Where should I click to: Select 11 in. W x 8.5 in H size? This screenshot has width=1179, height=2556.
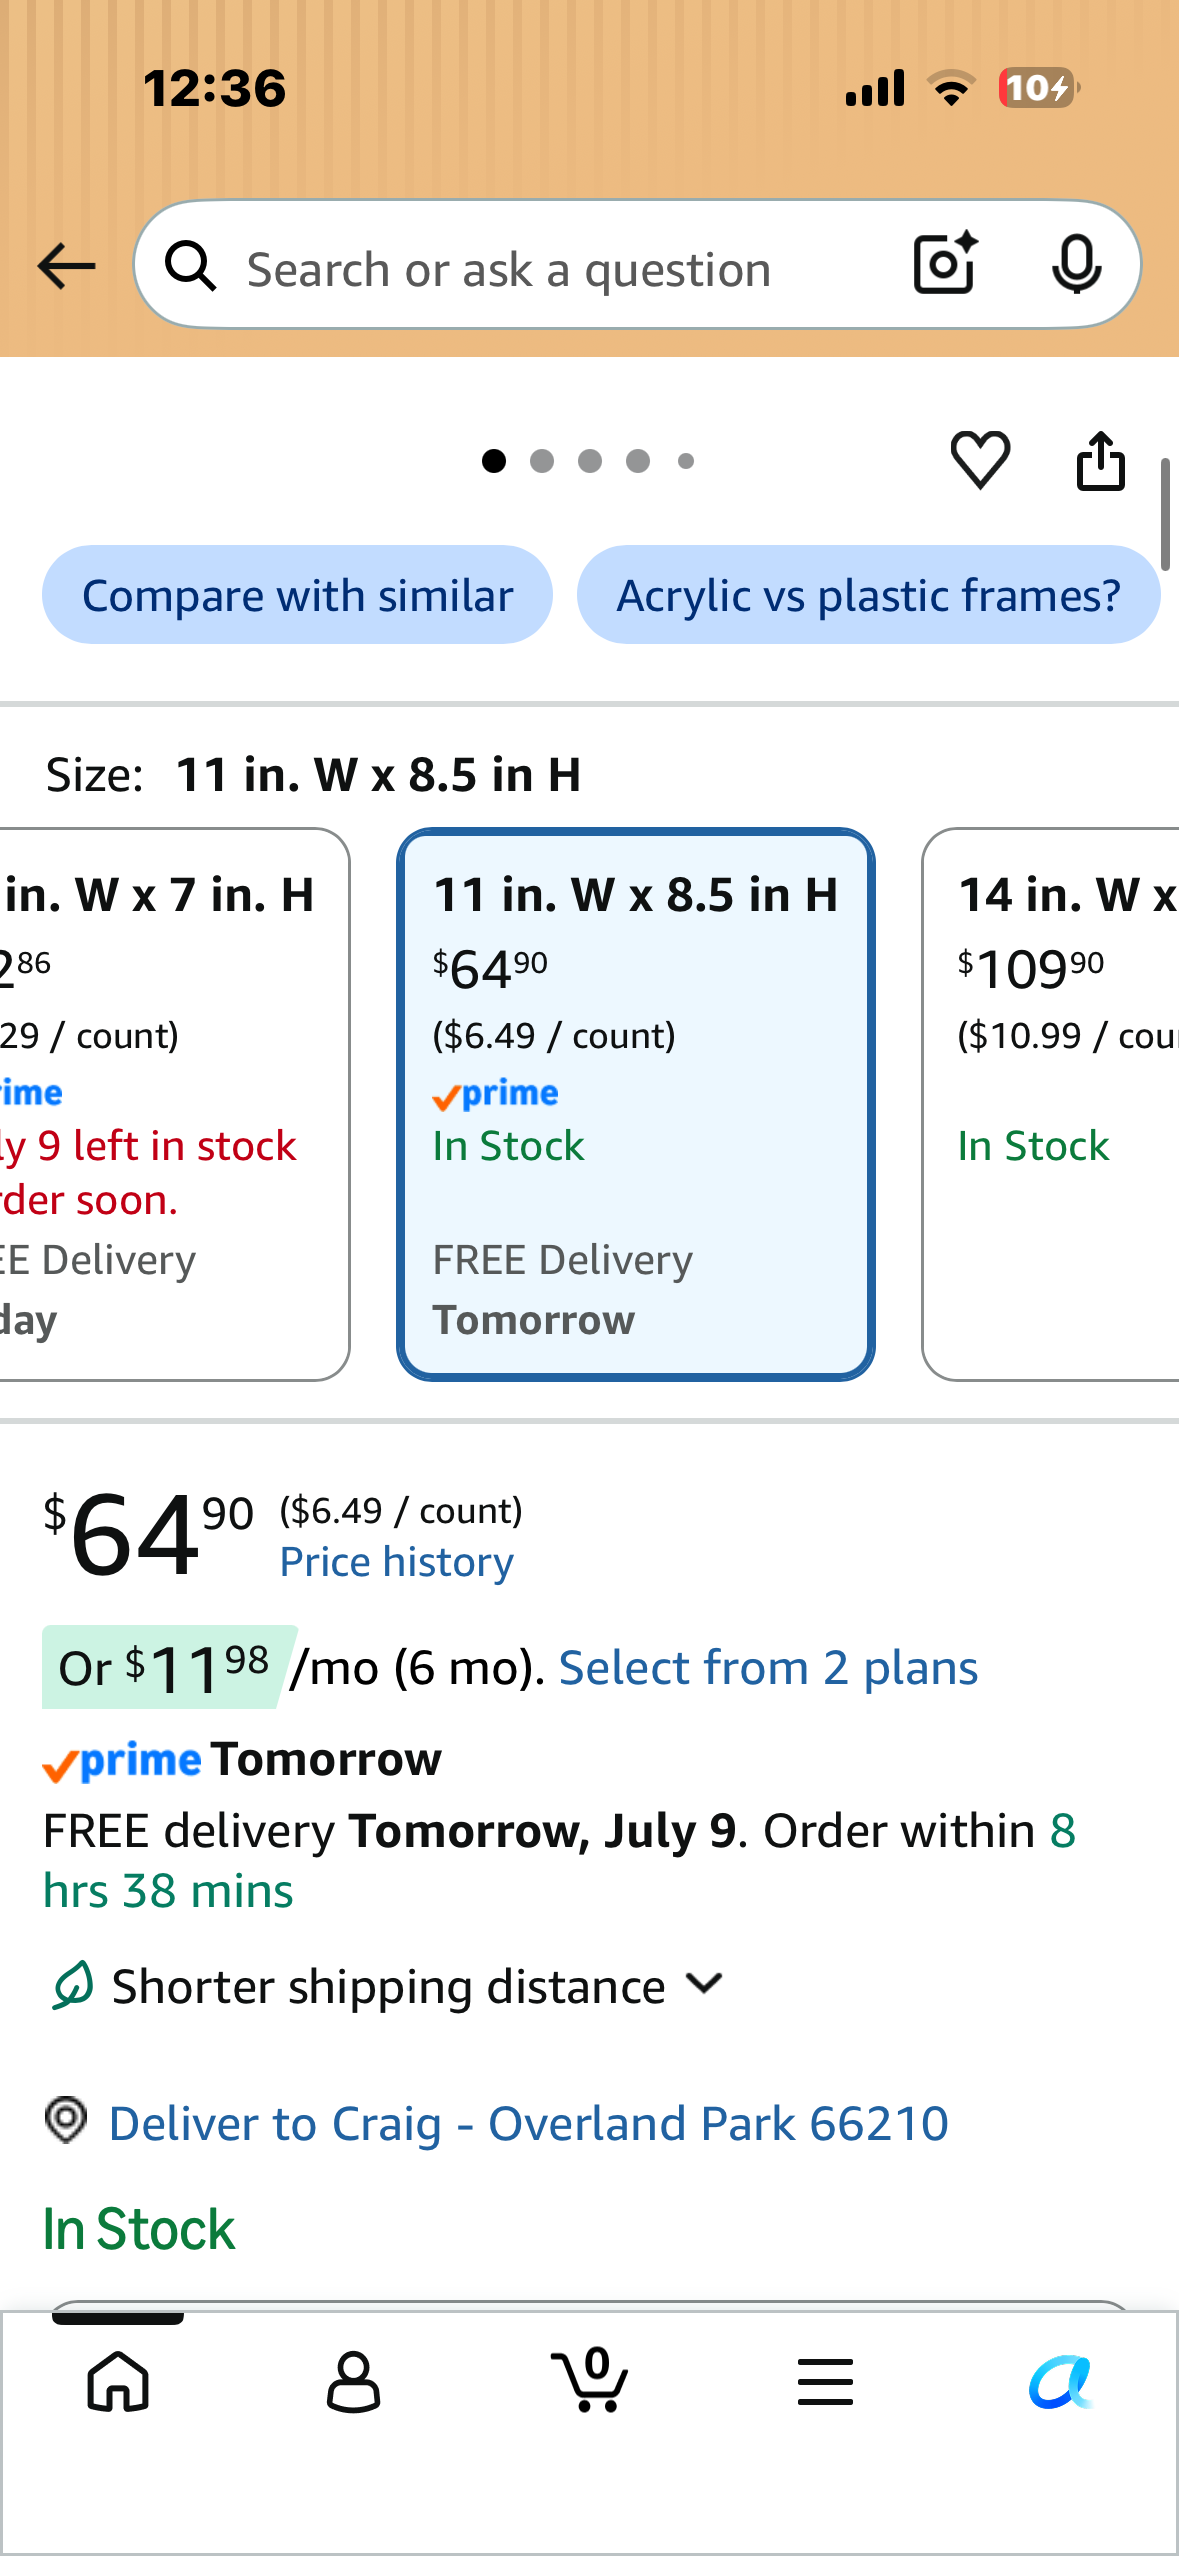[x=636, y=1104]
